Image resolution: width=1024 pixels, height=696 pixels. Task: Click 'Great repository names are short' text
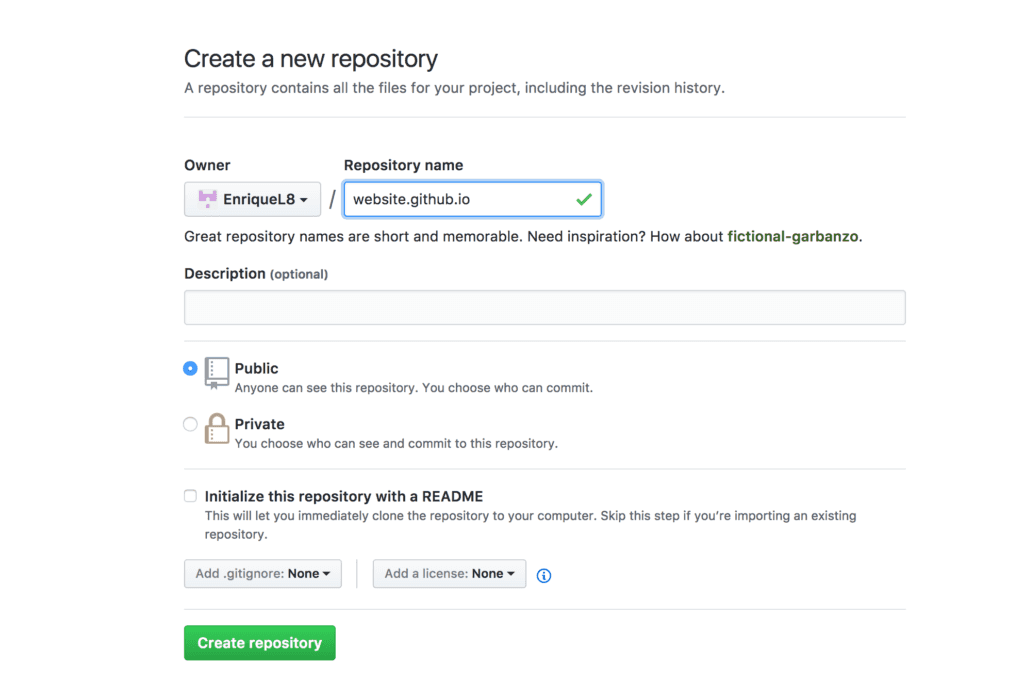523,236
